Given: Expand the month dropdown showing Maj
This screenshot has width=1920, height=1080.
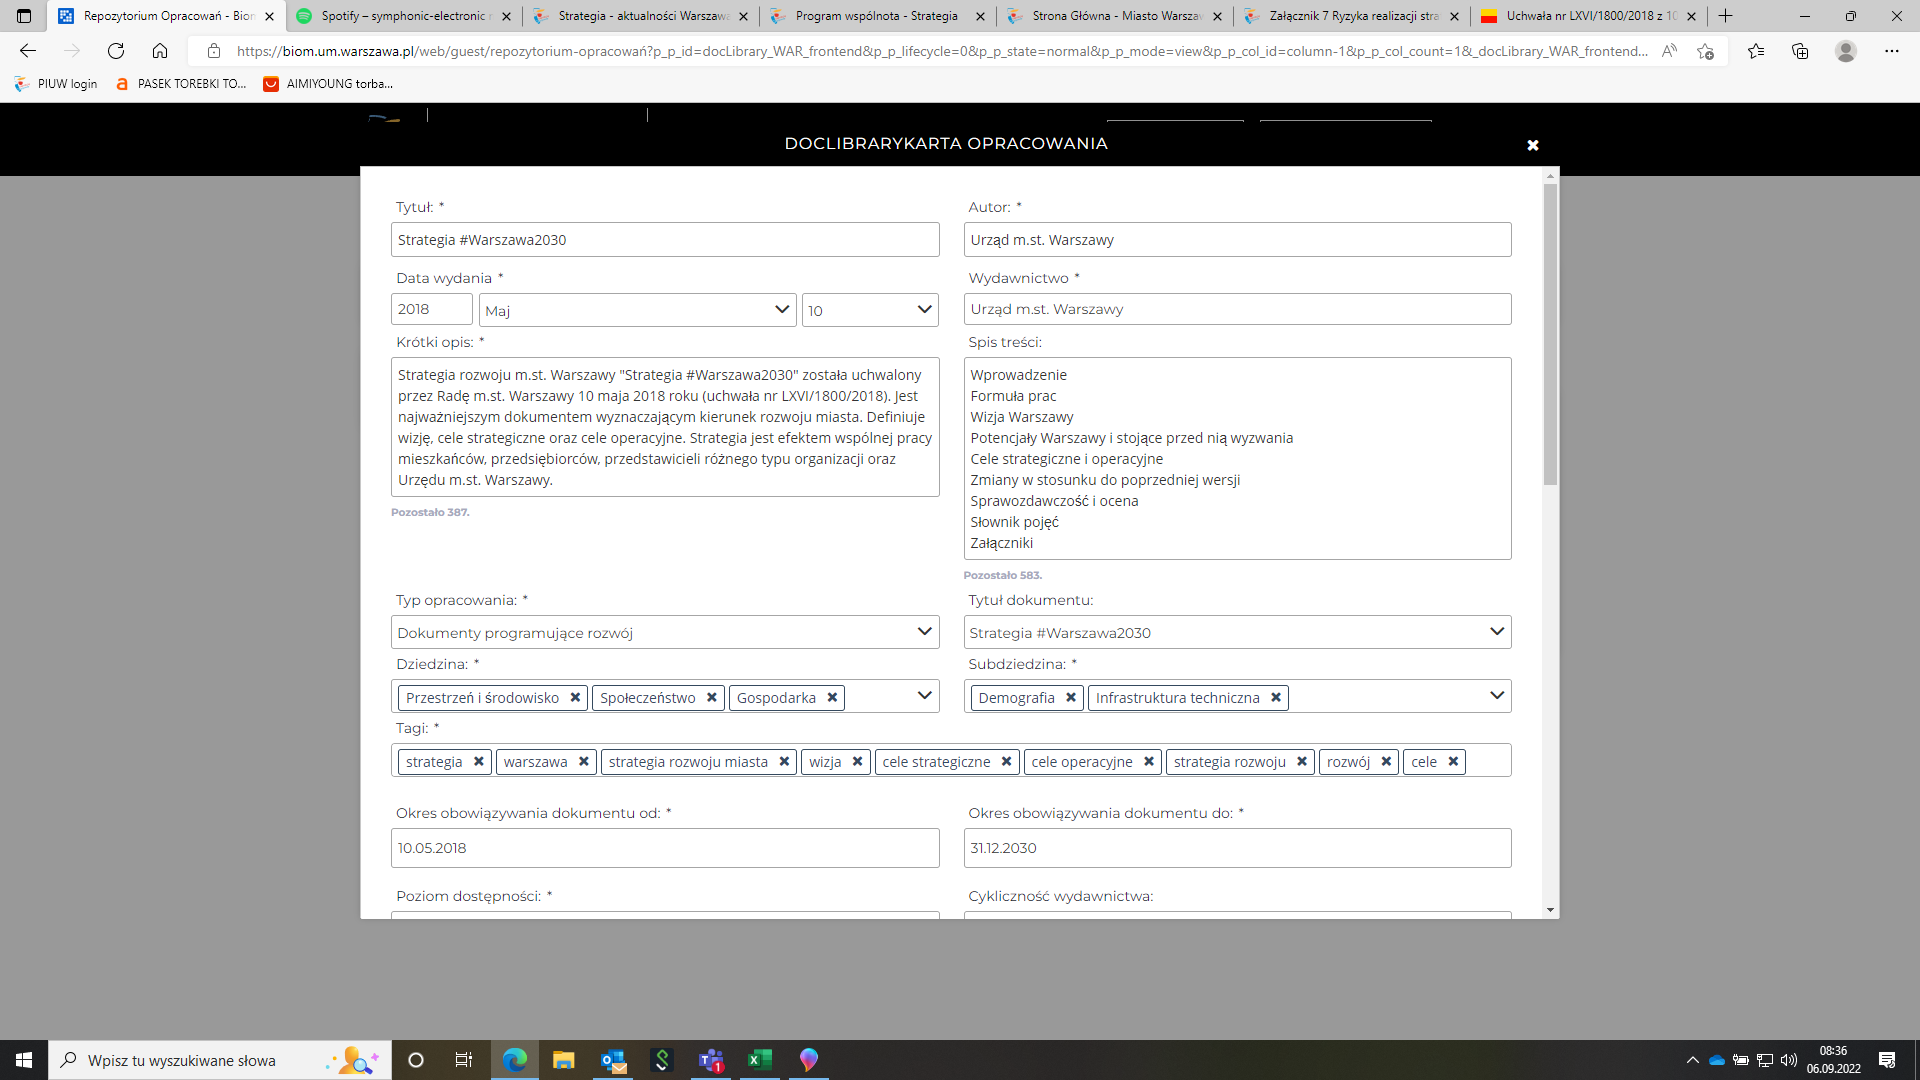Looking at the screenshot, I should coord(637,310).
